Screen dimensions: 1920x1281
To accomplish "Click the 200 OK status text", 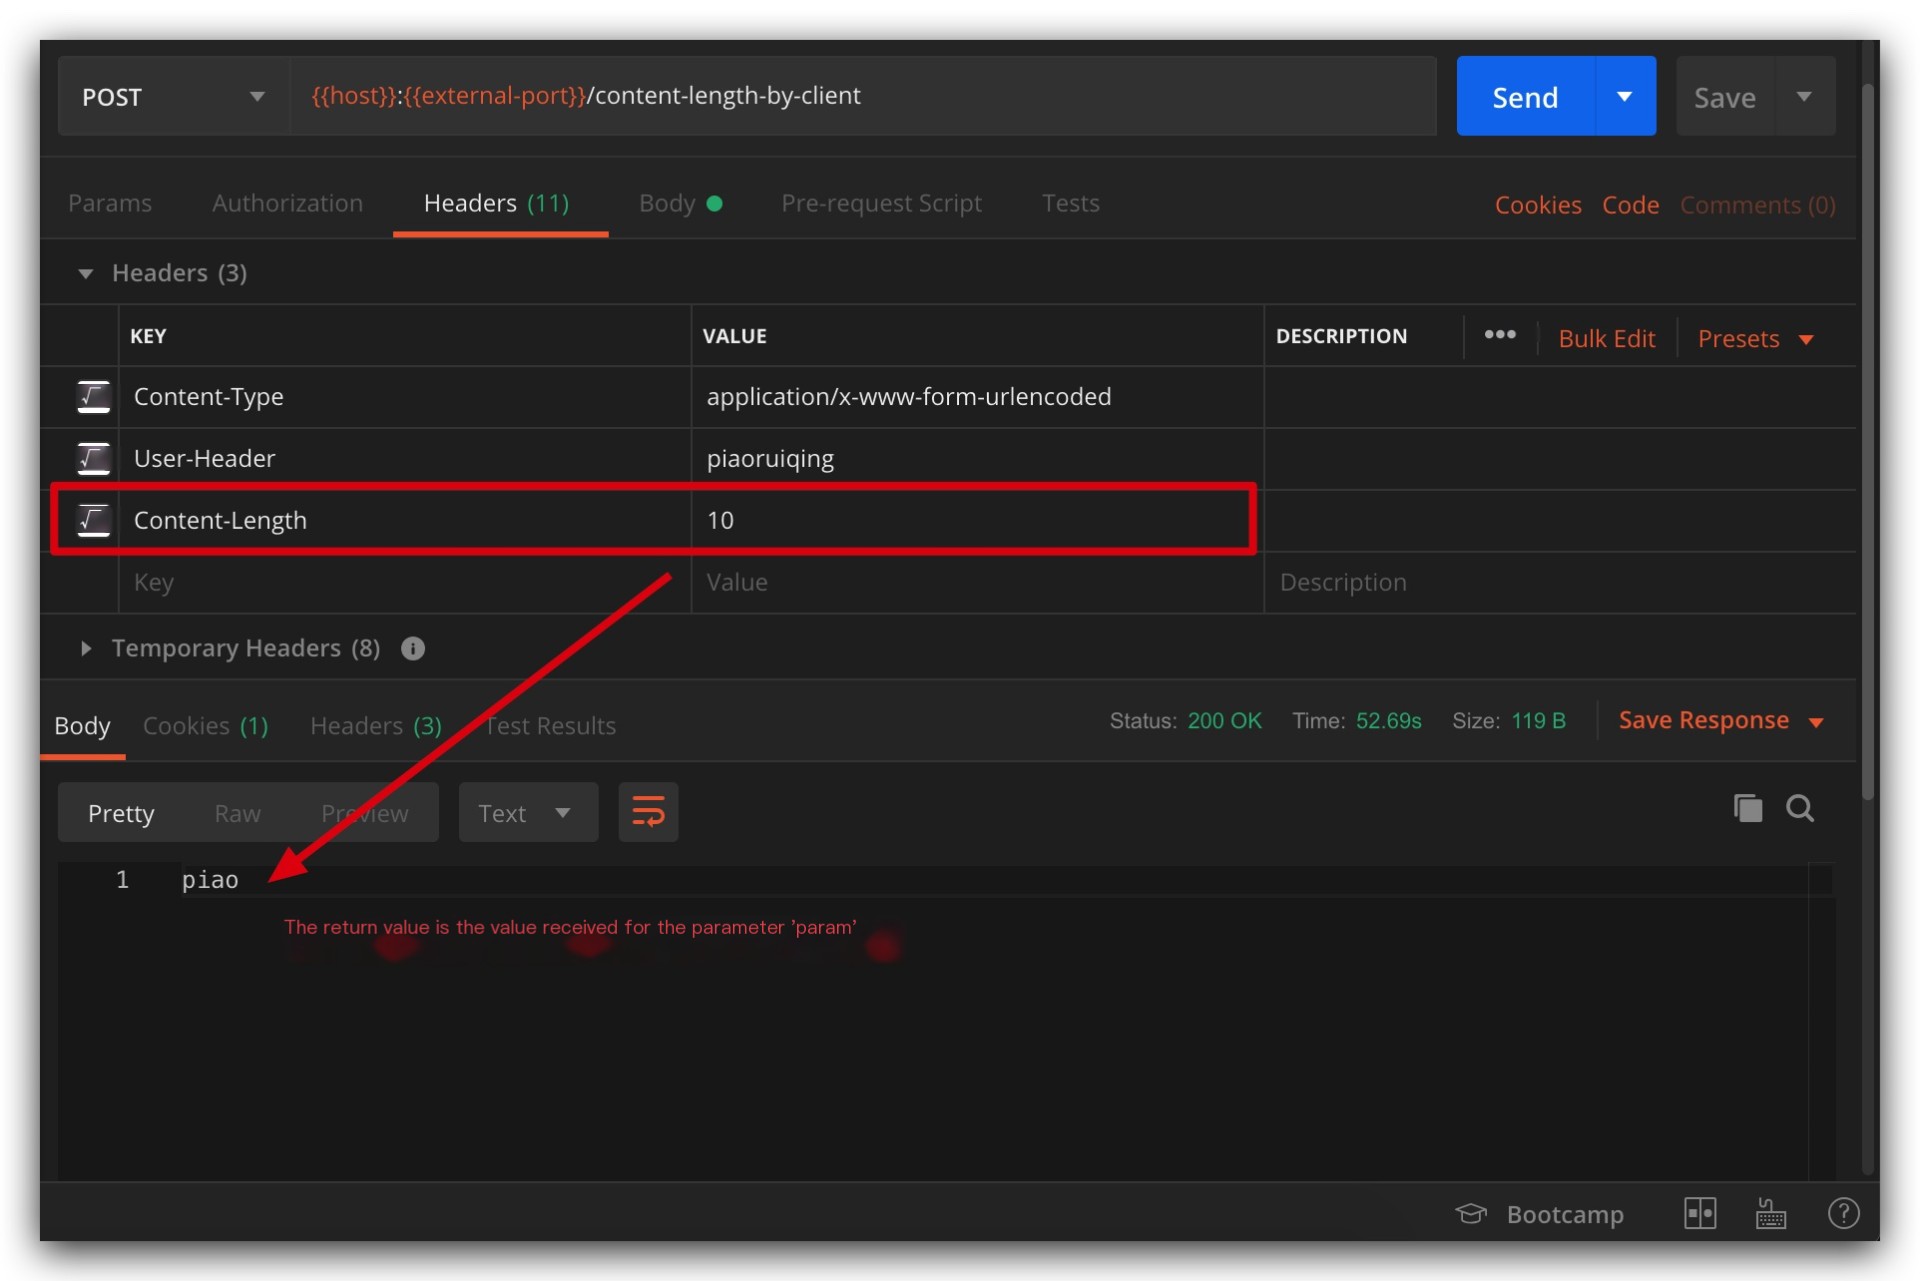I will pos(1225,721).
